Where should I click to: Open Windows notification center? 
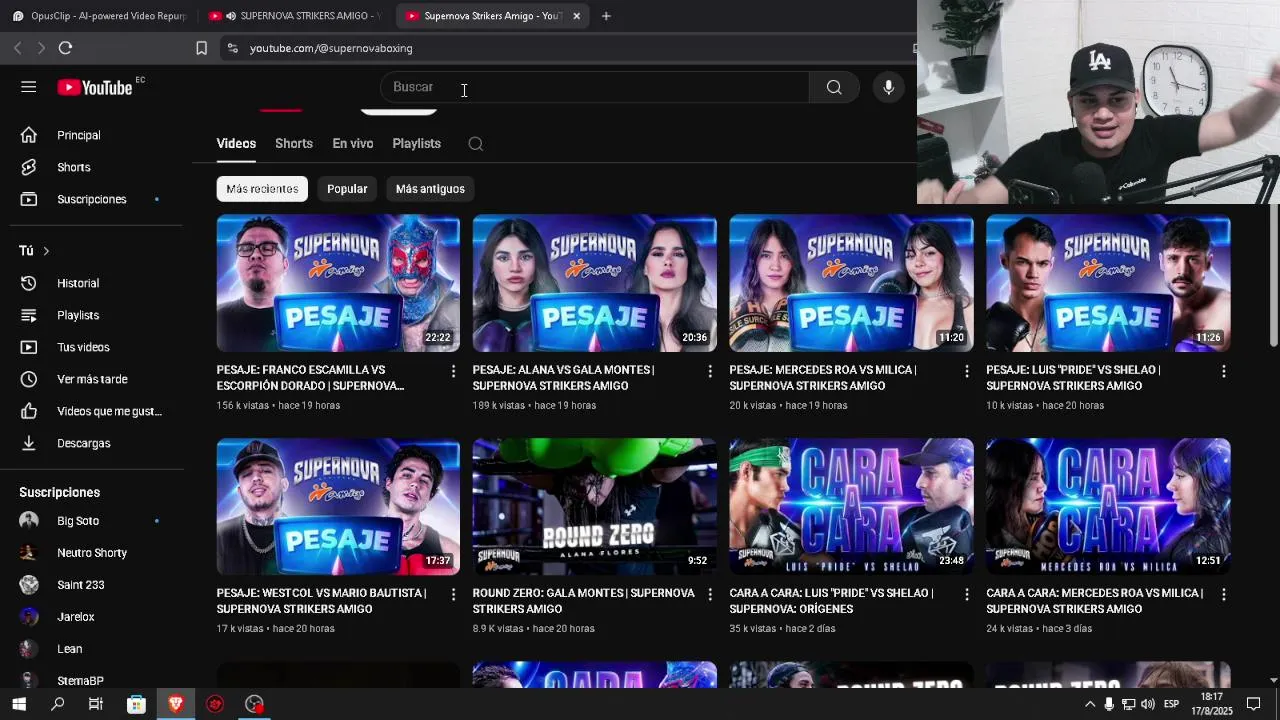coord(1253,704)
